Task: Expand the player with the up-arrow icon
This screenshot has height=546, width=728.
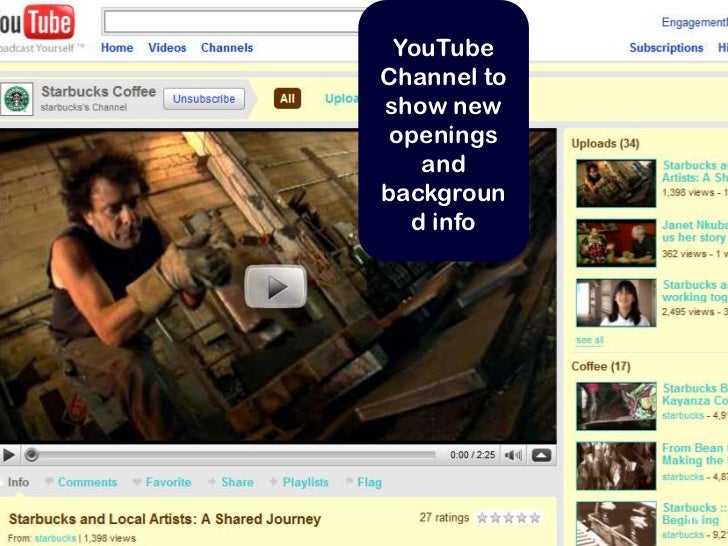Action: click(541, 455)
